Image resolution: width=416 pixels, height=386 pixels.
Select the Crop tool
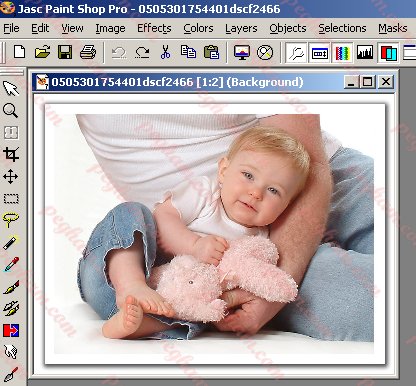(11, 154)
